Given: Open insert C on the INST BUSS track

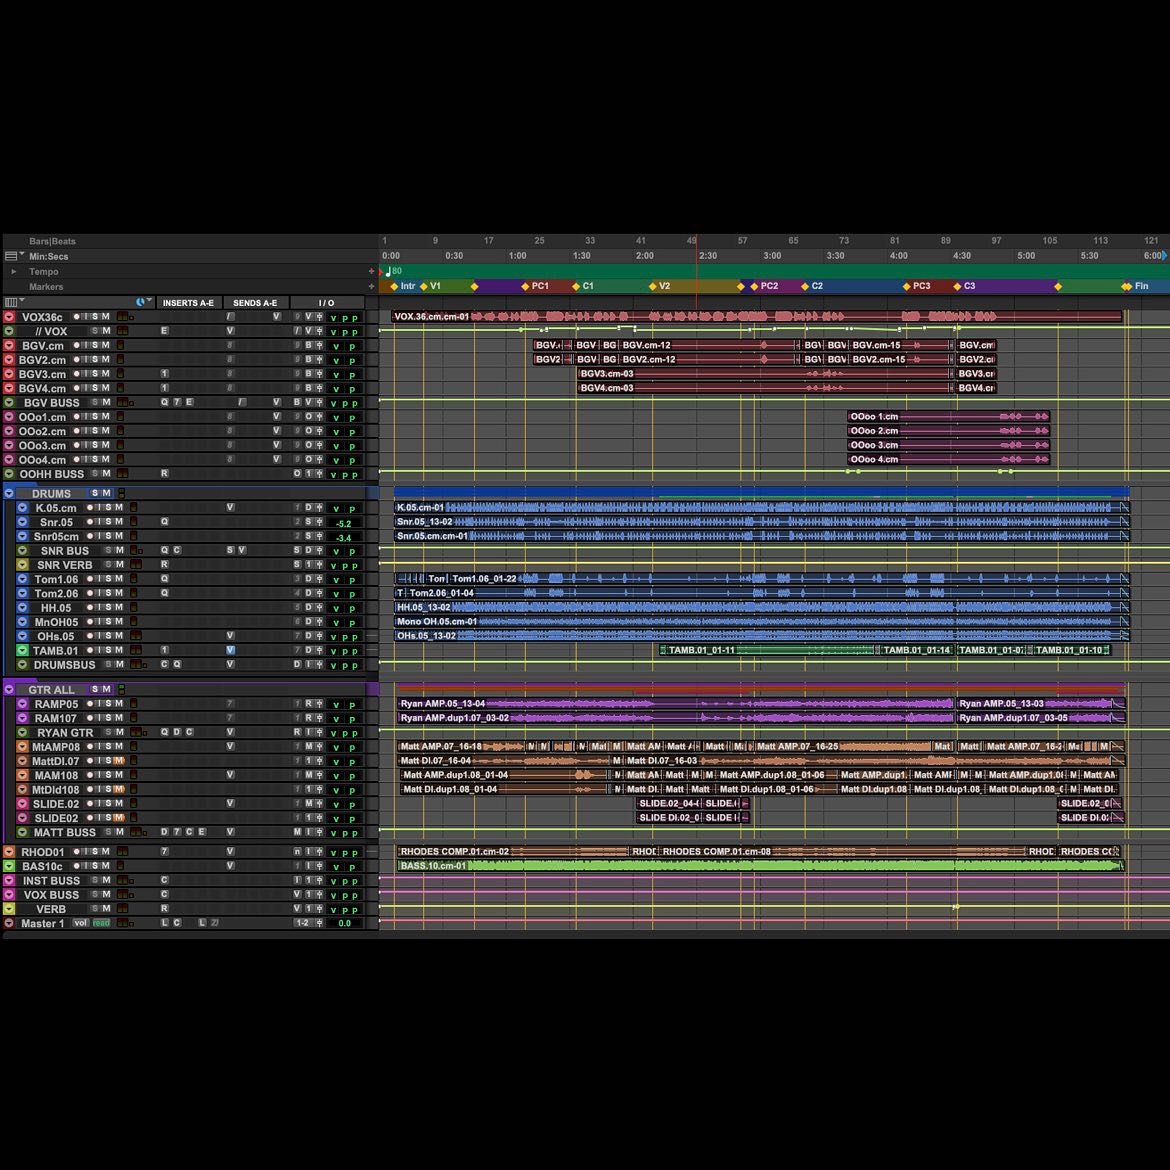Looking at the screenshot, I should point(164,880).
